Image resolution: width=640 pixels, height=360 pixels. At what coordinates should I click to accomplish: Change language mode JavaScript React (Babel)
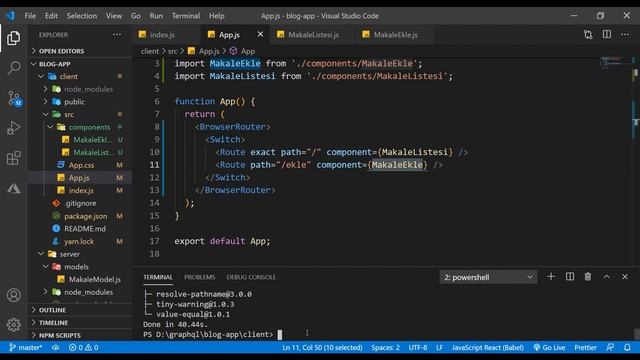(487, 347)
